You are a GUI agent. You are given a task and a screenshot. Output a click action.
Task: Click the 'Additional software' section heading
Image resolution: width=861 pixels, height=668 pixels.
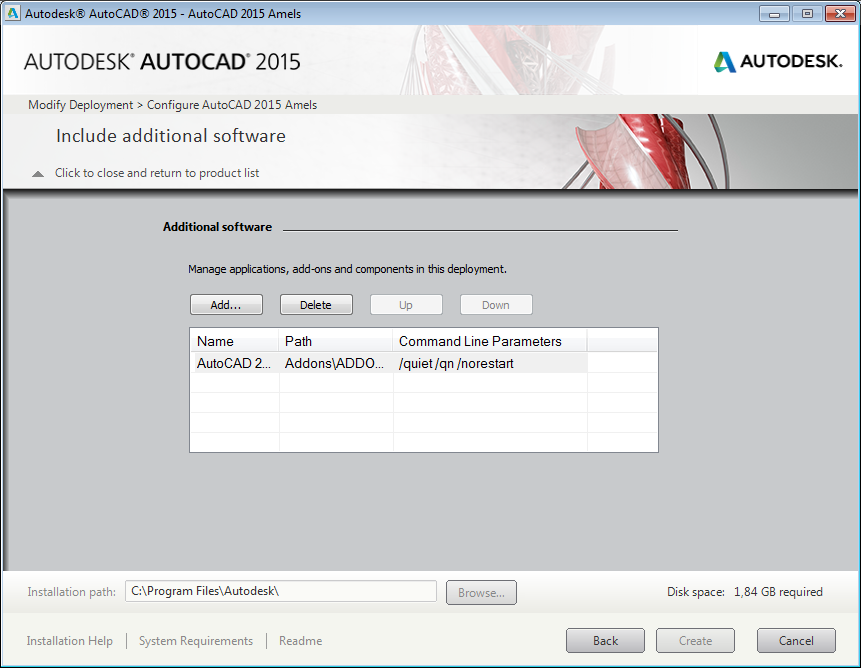tap(217, 227)
